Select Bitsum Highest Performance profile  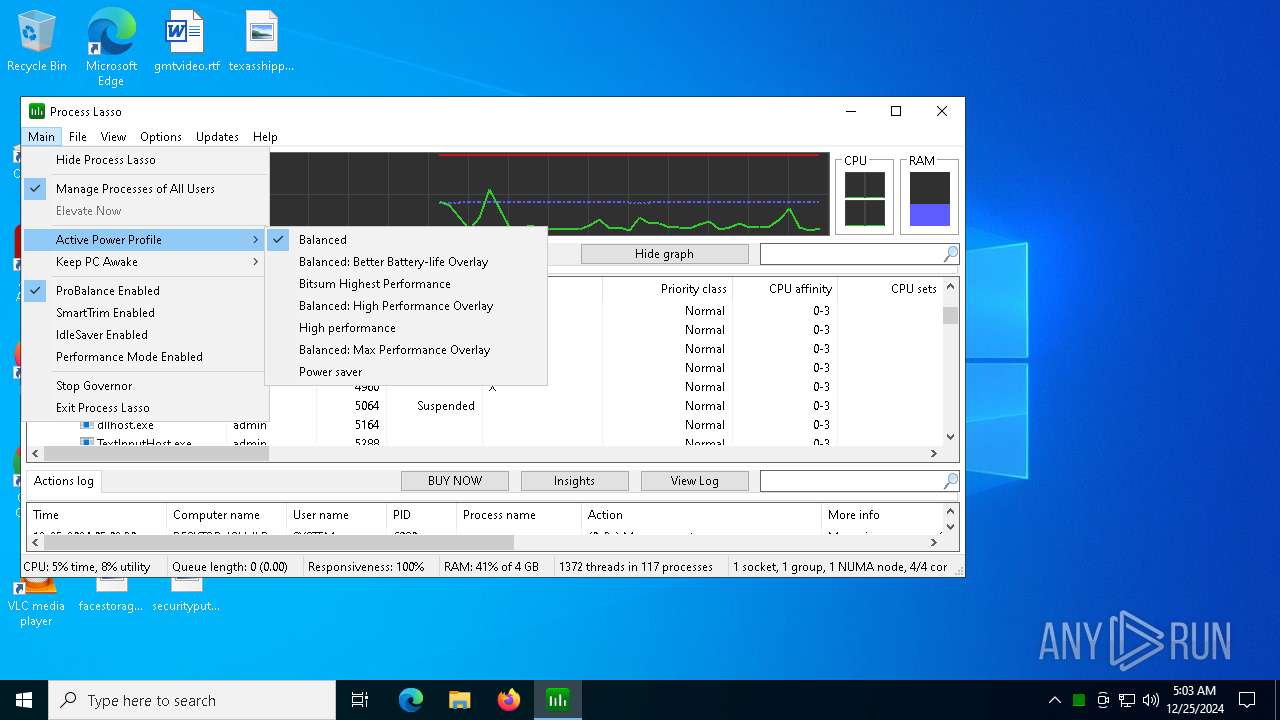point(406,284)
